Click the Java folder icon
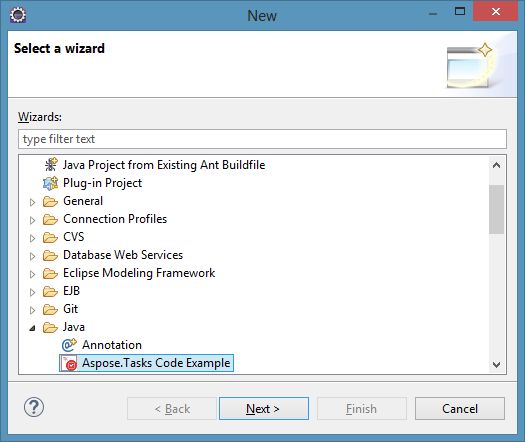Viewport: 525px width, 442px height. point(50,327)
